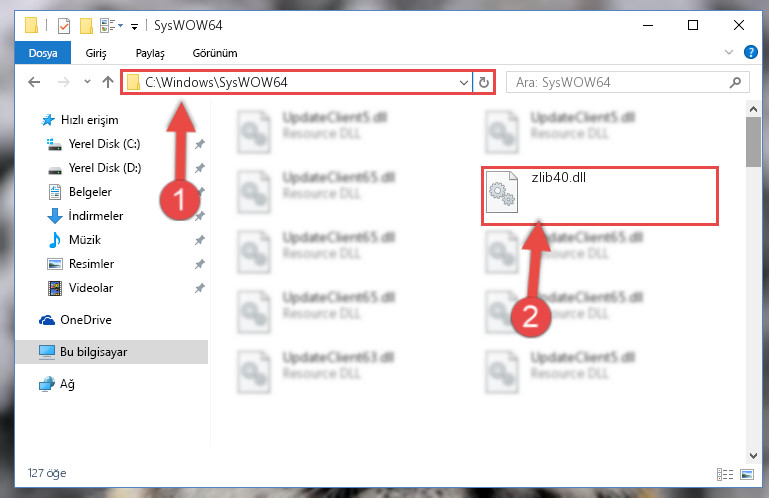
Task: Open the Görünüm ribbon tab
Action: pyautogui.click(x=215, y=53)
